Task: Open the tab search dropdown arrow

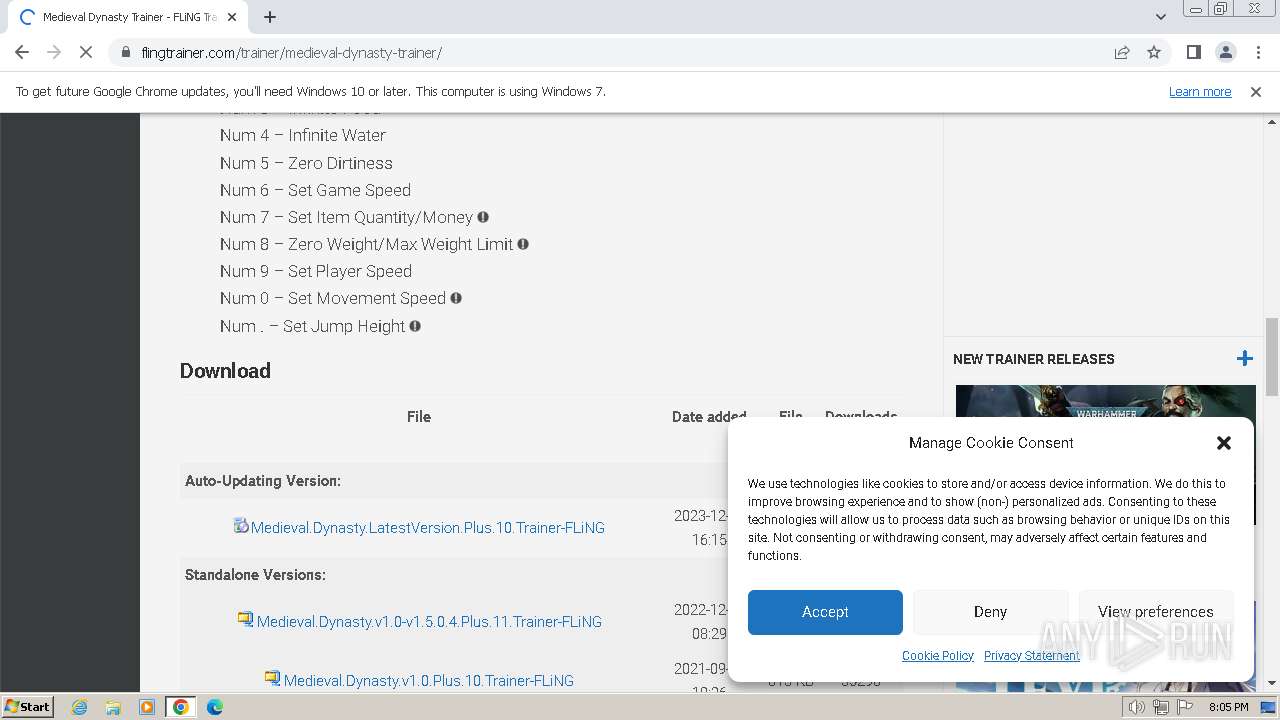Action: point(1161,17)
